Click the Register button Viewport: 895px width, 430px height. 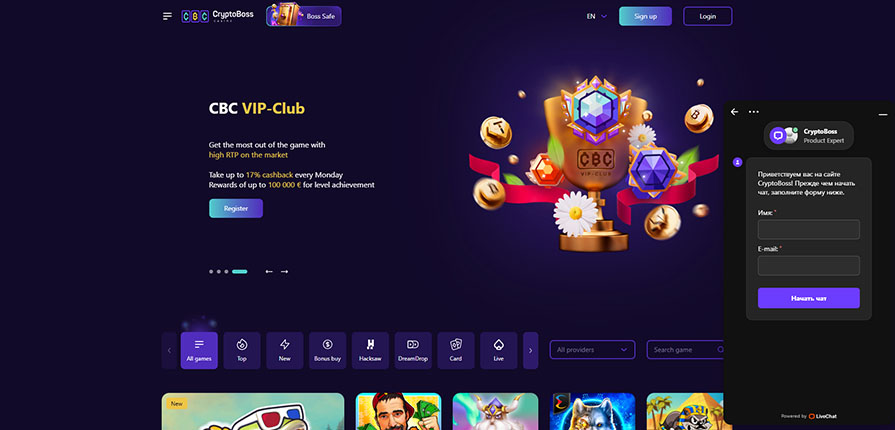(236, 208)
